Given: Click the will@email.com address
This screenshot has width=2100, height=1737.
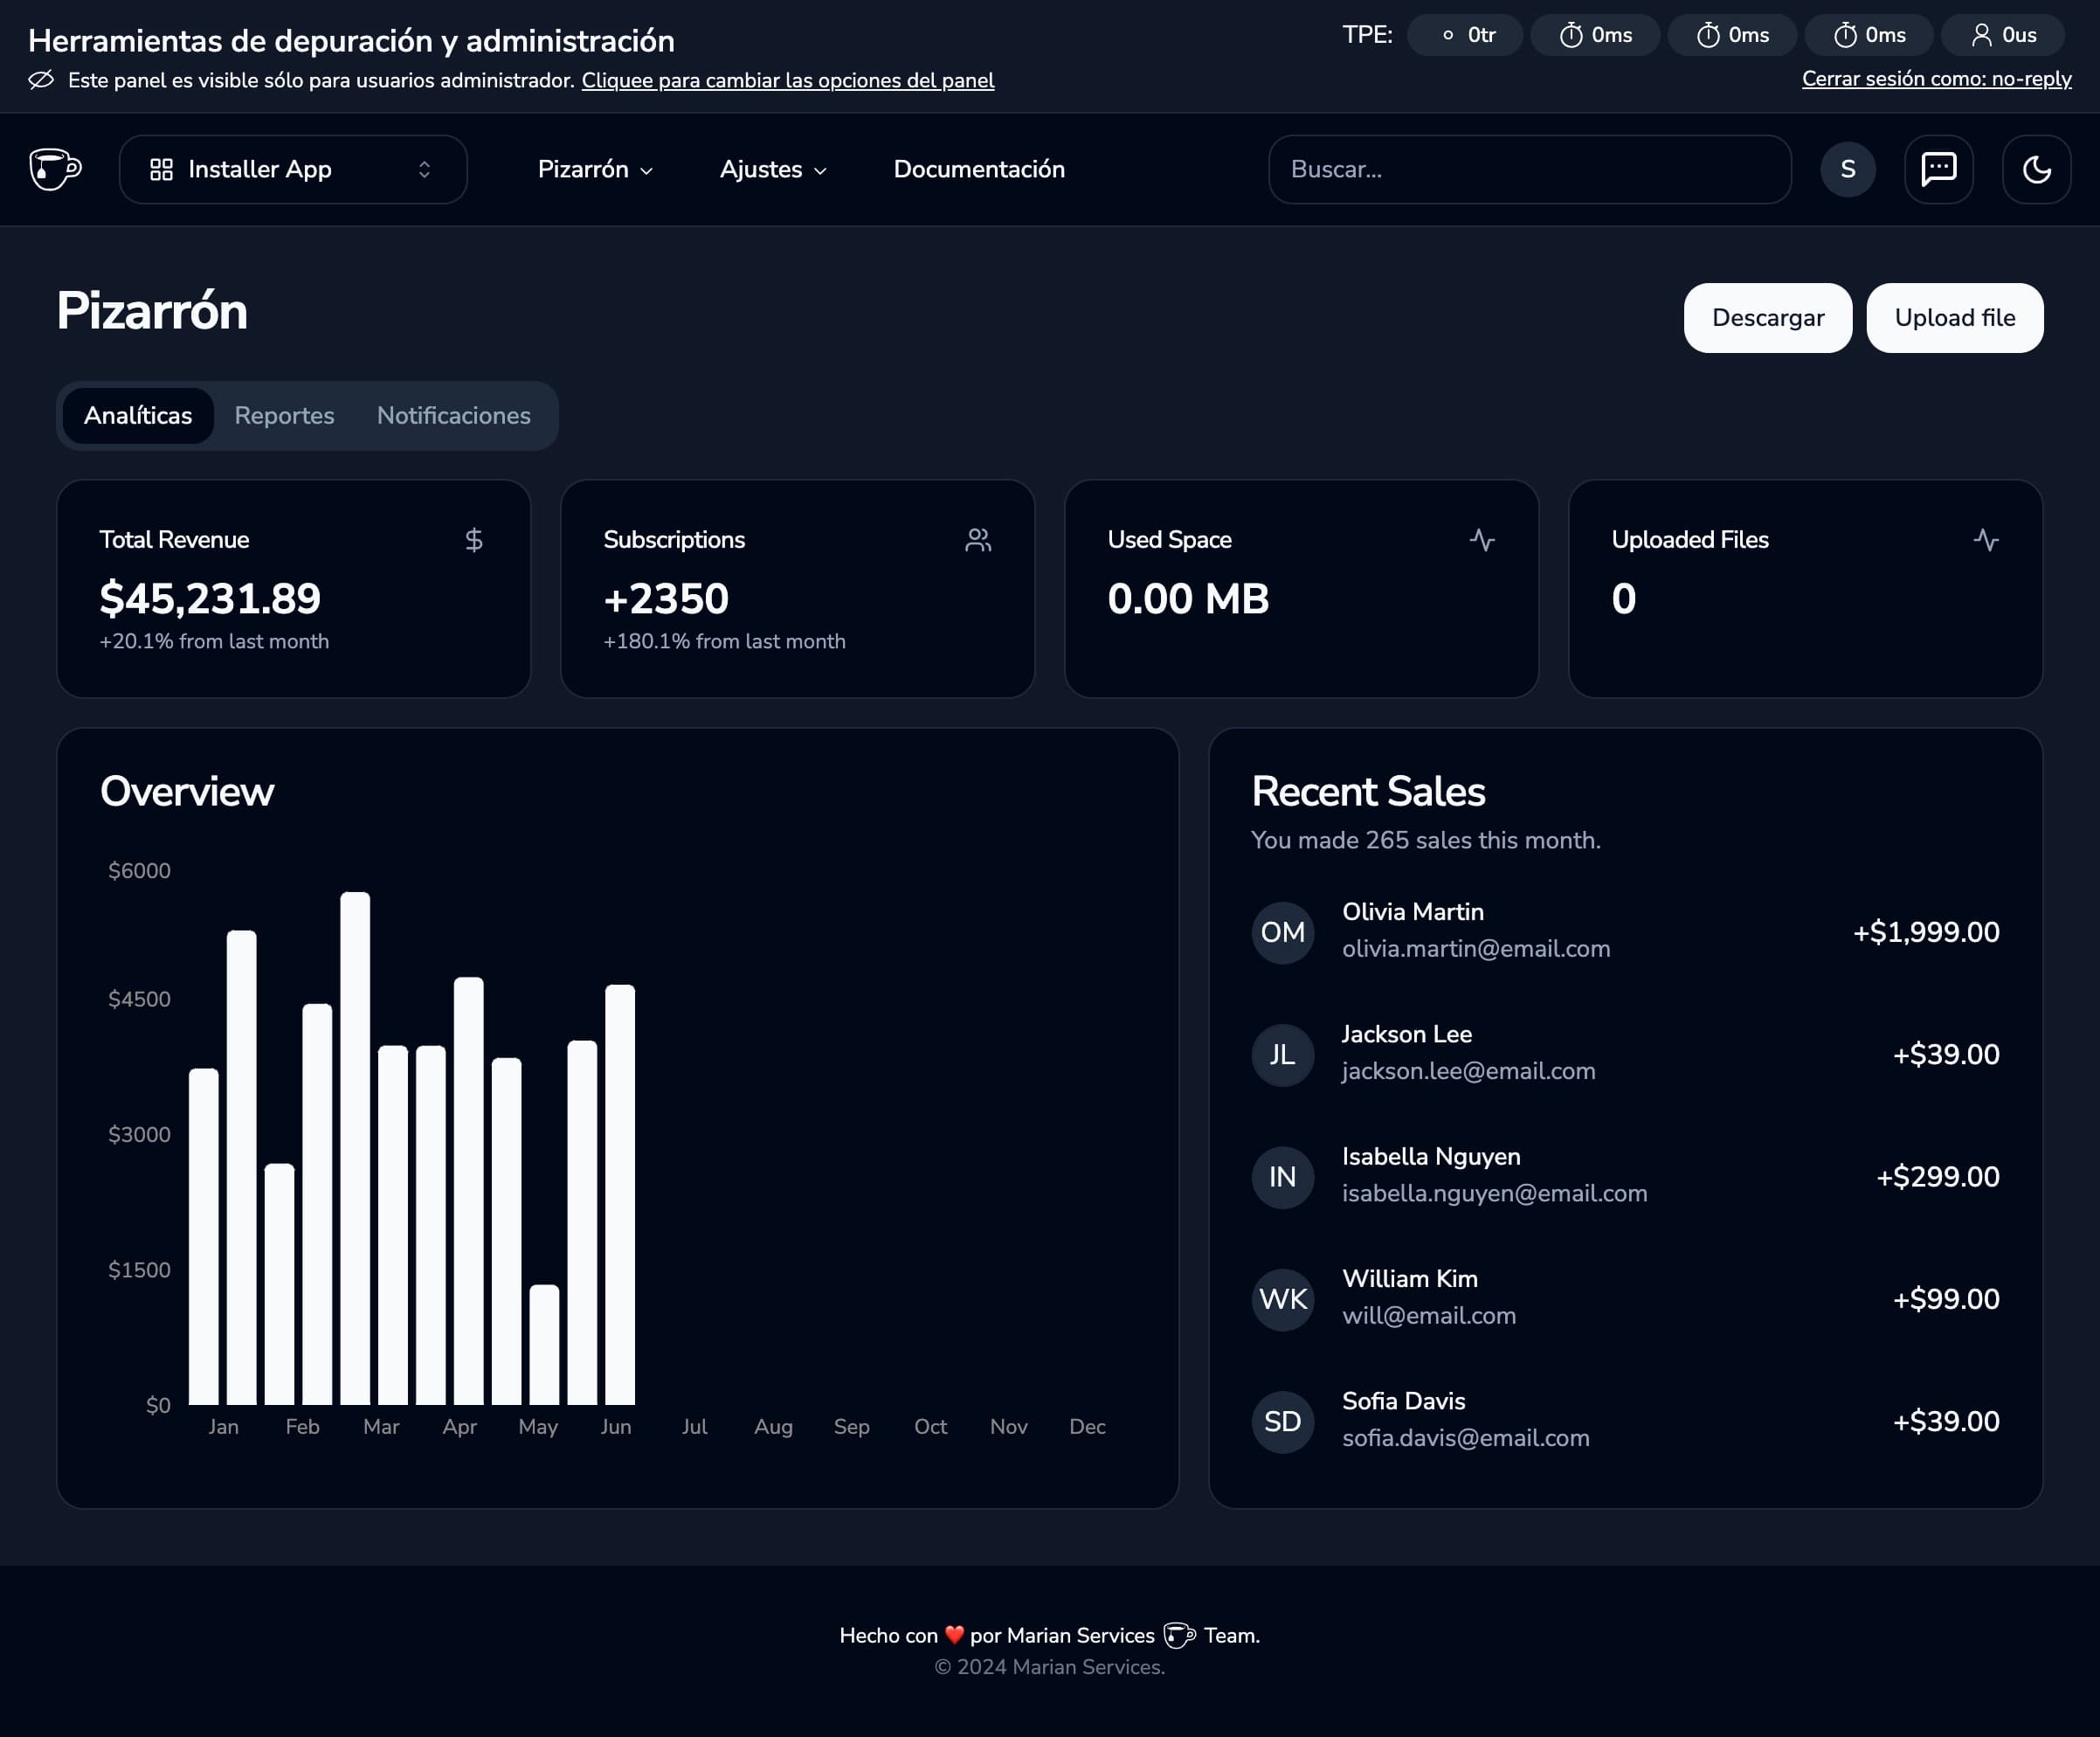Looking at the screenshot, I should (x=1429, y=1315).
